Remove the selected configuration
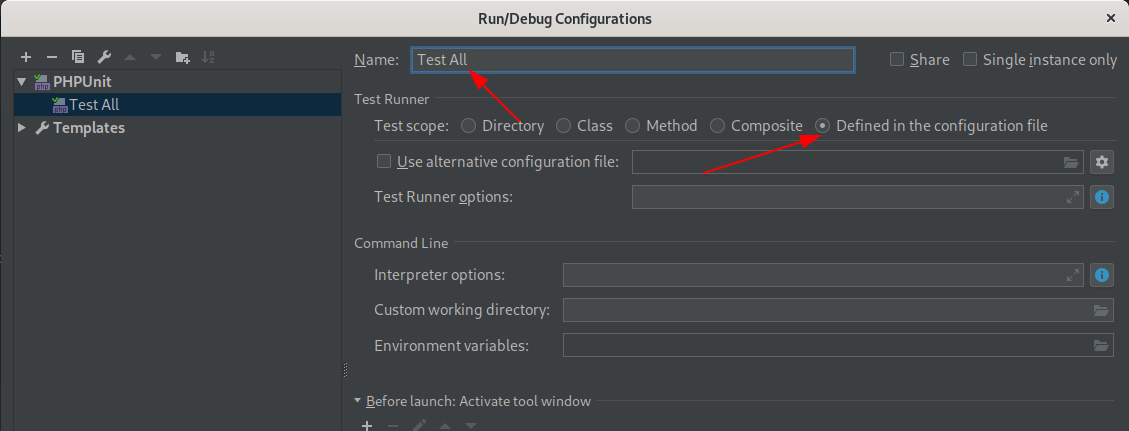Image resolution: width=1129 pixels, height=431 pixels. [x=52, y=57]
